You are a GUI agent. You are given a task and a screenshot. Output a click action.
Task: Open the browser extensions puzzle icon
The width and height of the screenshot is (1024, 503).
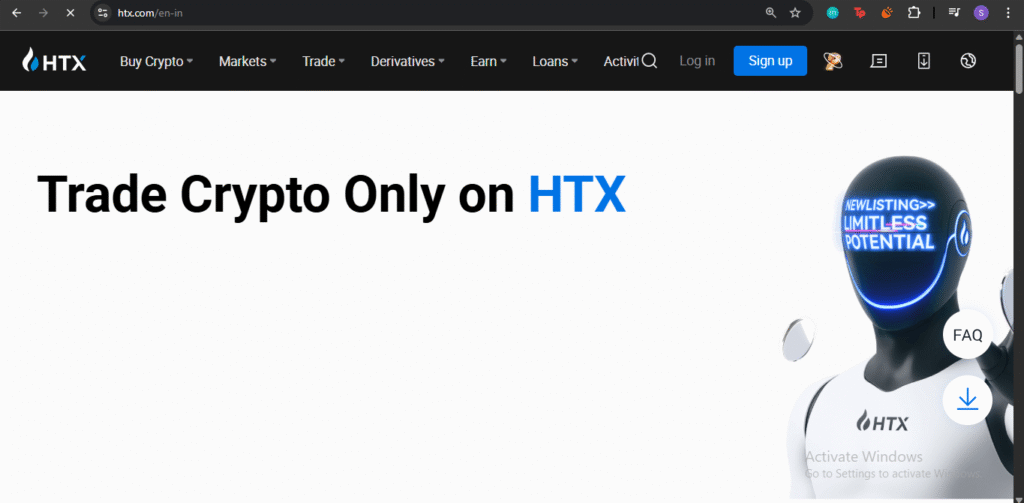point(914,12)
